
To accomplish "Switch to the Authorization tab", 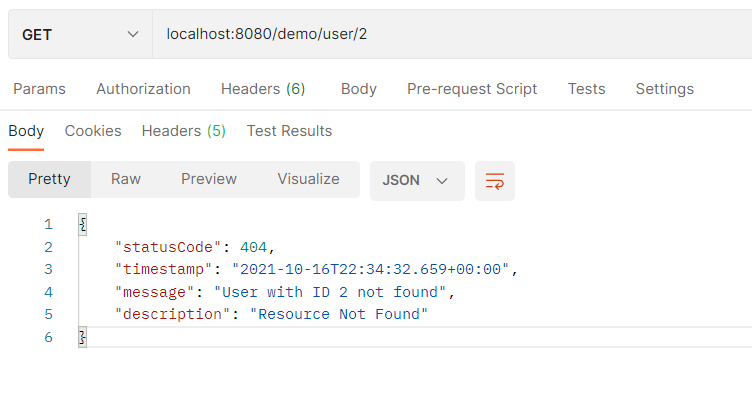I will click(143, 89).
